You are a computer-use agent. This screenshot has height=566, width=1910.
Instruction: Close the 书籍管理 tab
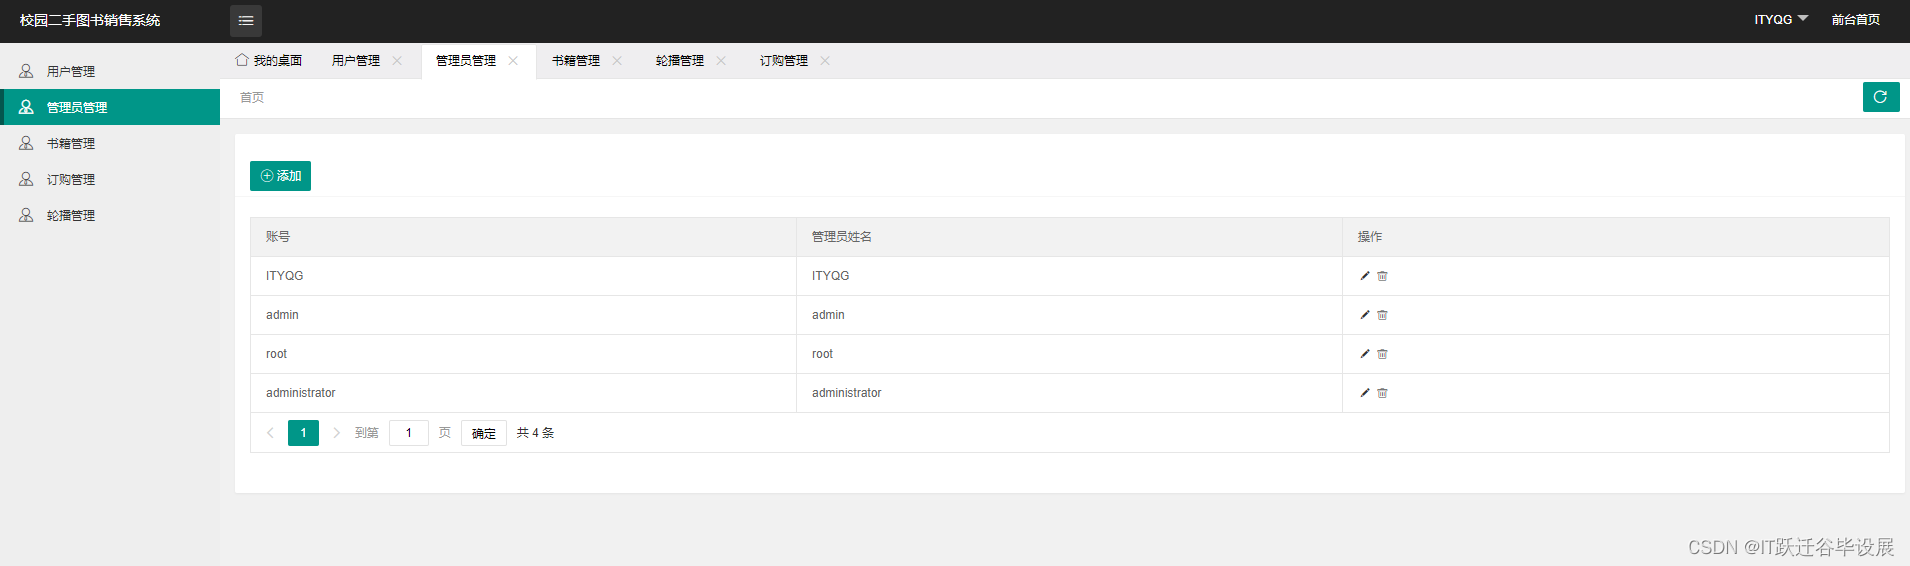tap(617, 61)
